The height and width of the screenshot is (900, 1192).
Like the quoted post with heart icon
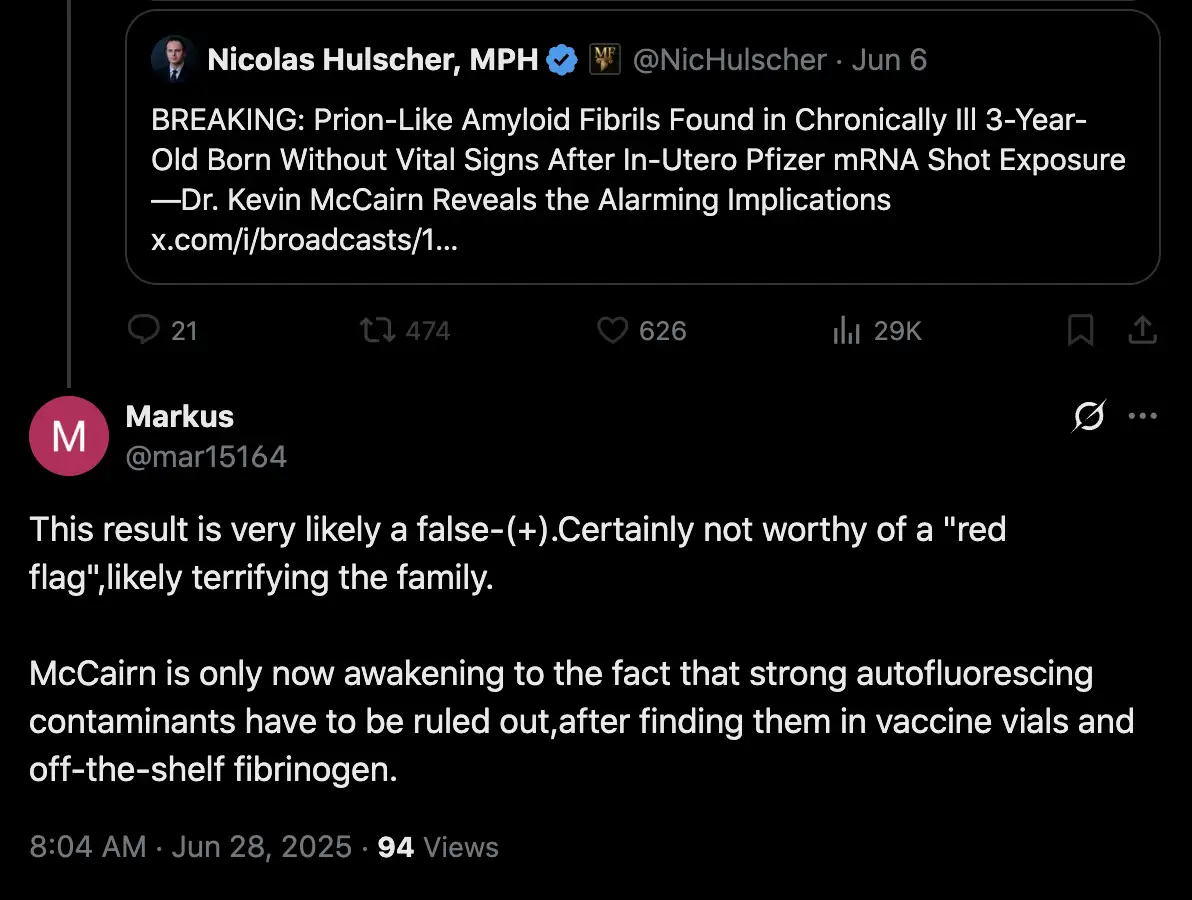point(612,330)
